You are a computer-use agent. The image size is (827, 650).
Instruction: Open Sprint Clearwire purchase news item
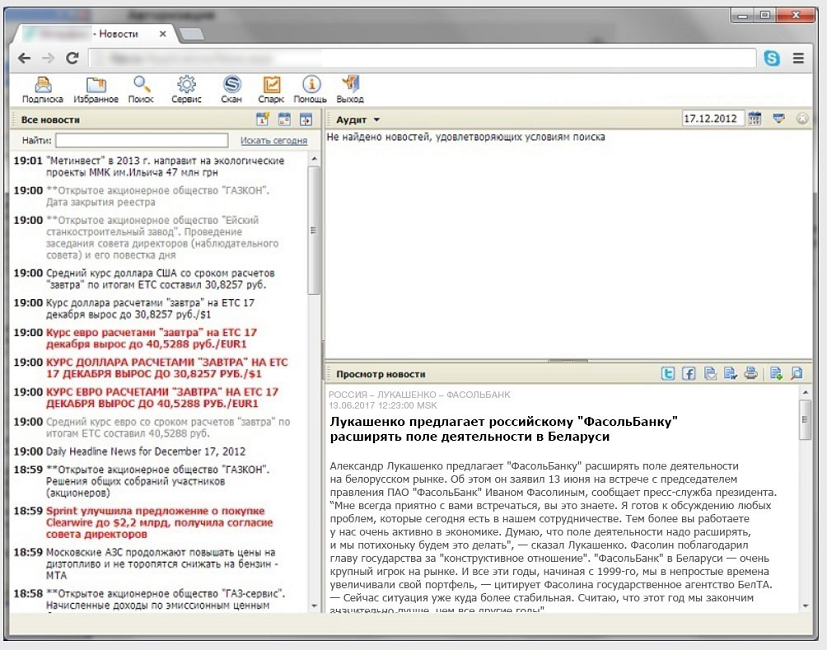(x=158, y=522)
